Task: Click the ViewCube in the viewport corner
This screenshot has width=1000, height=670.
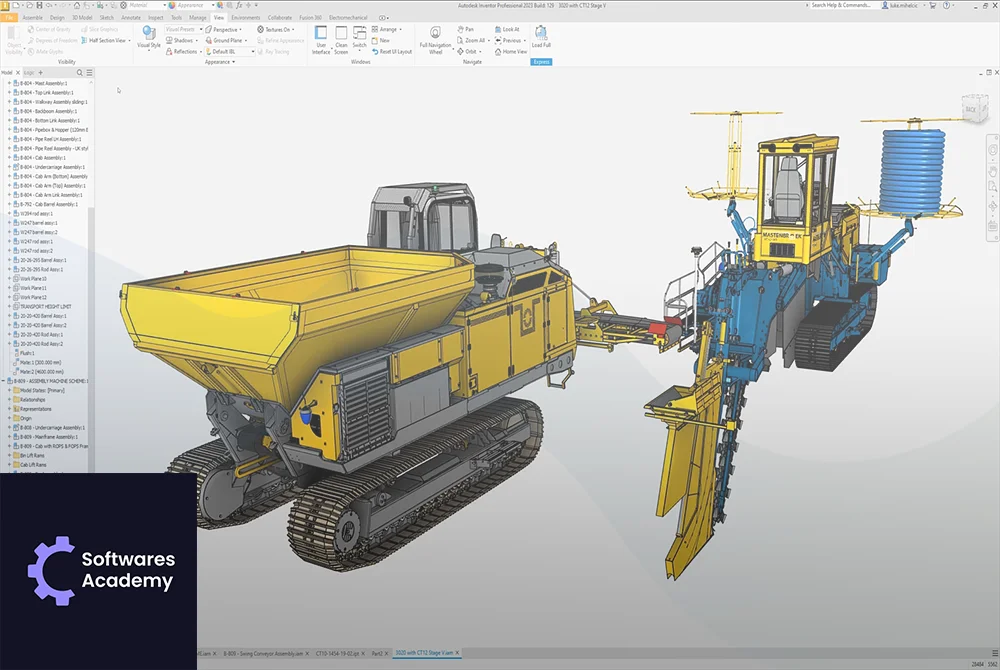Action: point(974,108)
